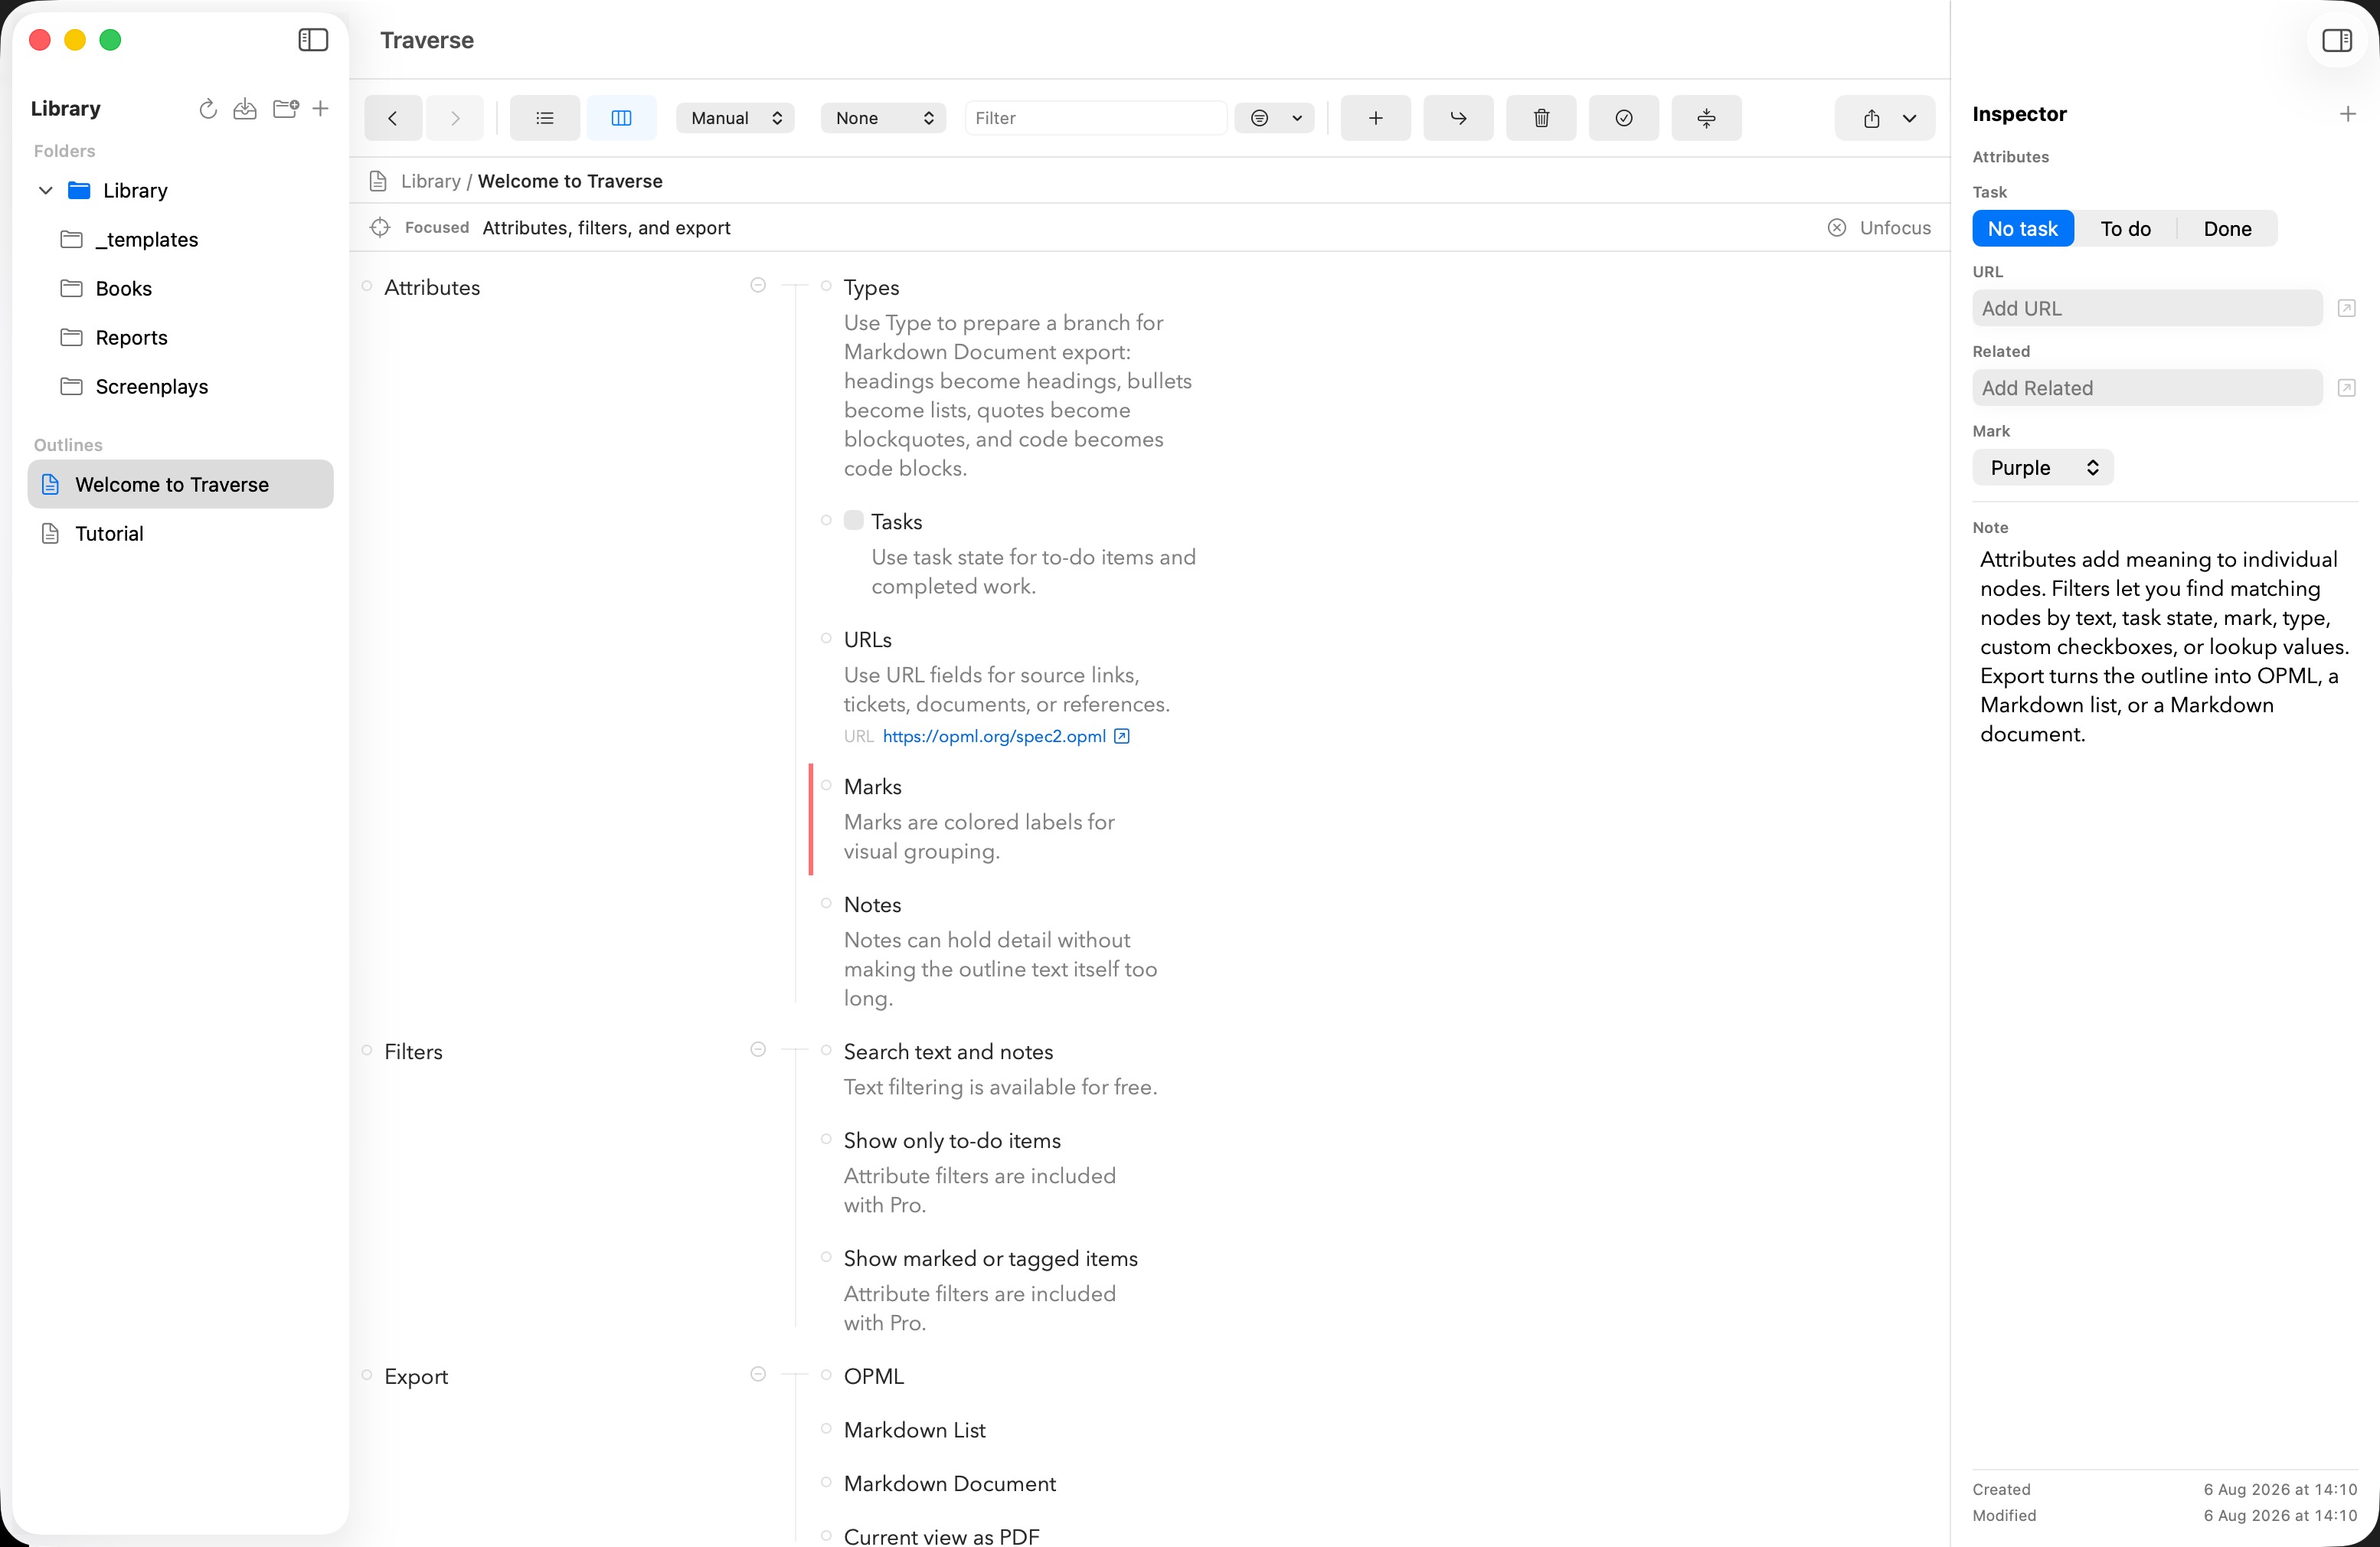Collapse the Export branch

tap(758, 1375)
